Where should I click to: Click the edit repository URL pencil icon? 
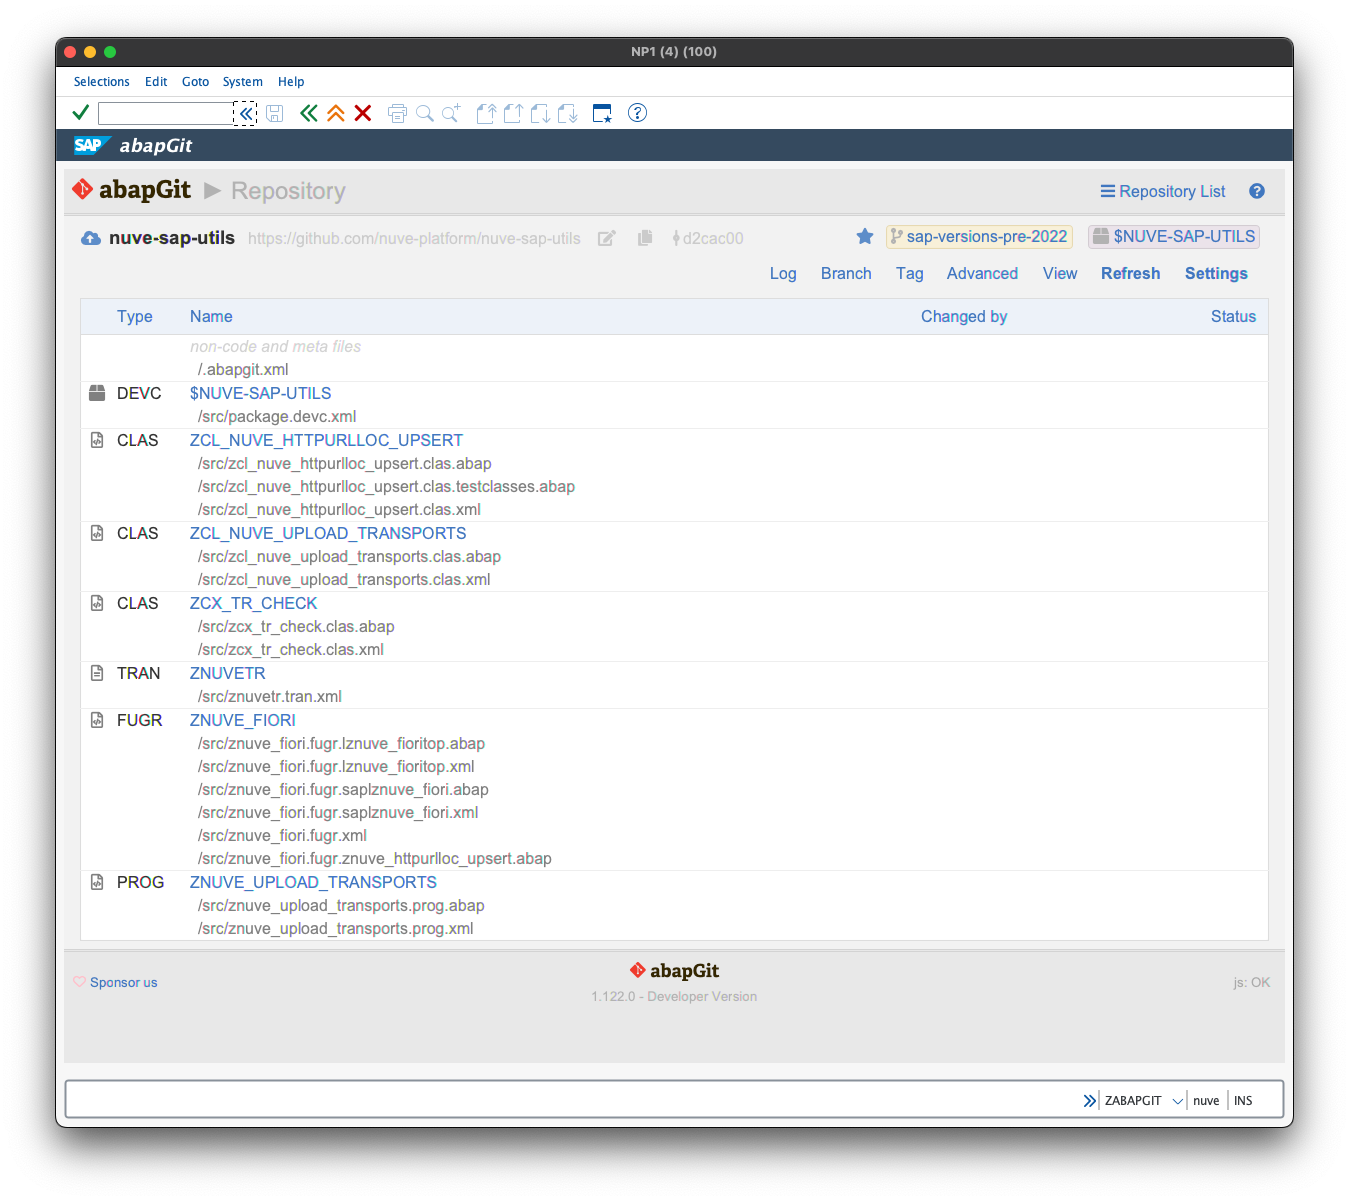[606, 238]
